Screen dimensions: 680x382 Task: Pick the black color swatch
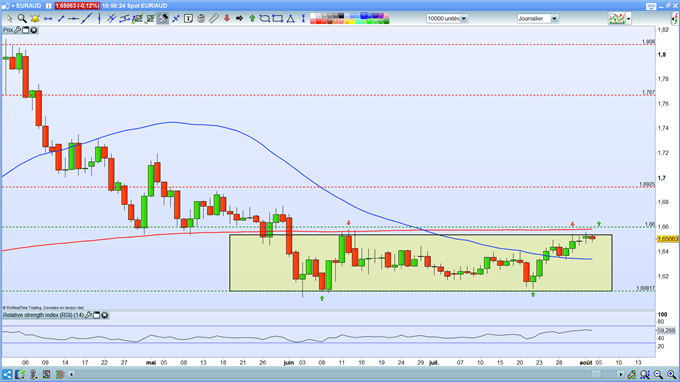pyautogui.click(x=341, y=16)
